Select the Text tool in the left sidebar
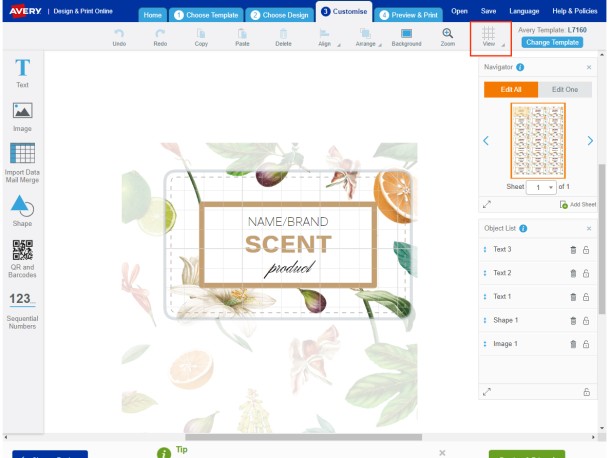610x458 pixels. 22,73
